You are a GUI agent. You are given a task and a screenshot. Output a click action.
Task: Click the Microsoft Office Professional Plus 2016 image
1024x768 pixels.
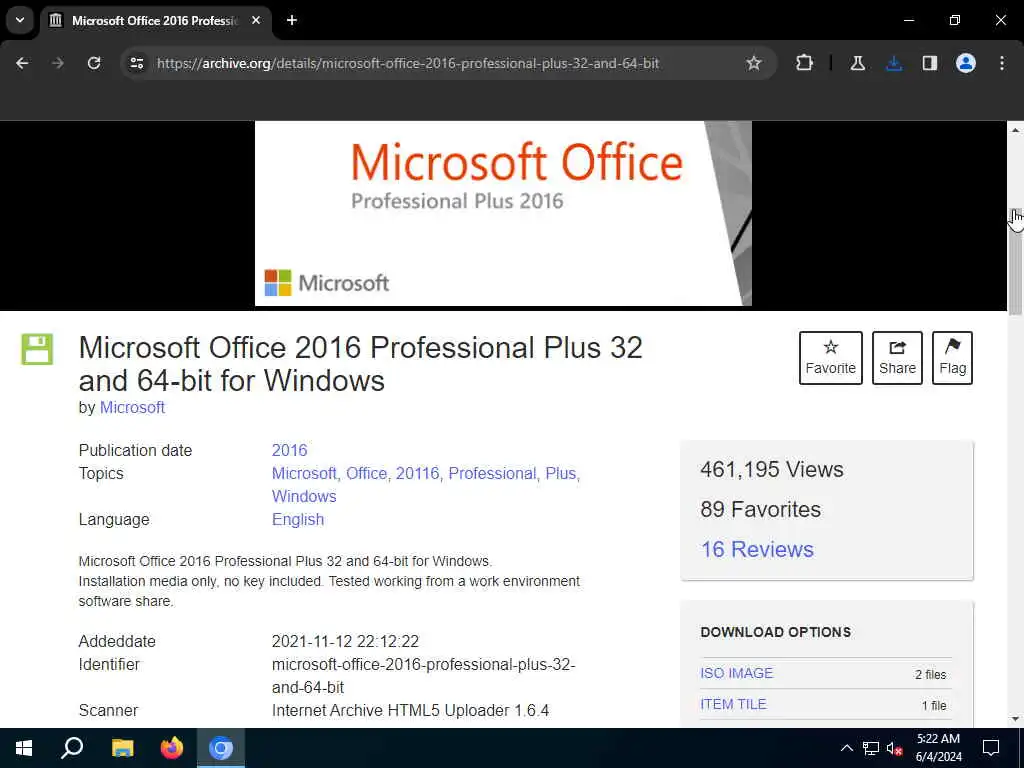pyautogui.click(x=503, y=214)
